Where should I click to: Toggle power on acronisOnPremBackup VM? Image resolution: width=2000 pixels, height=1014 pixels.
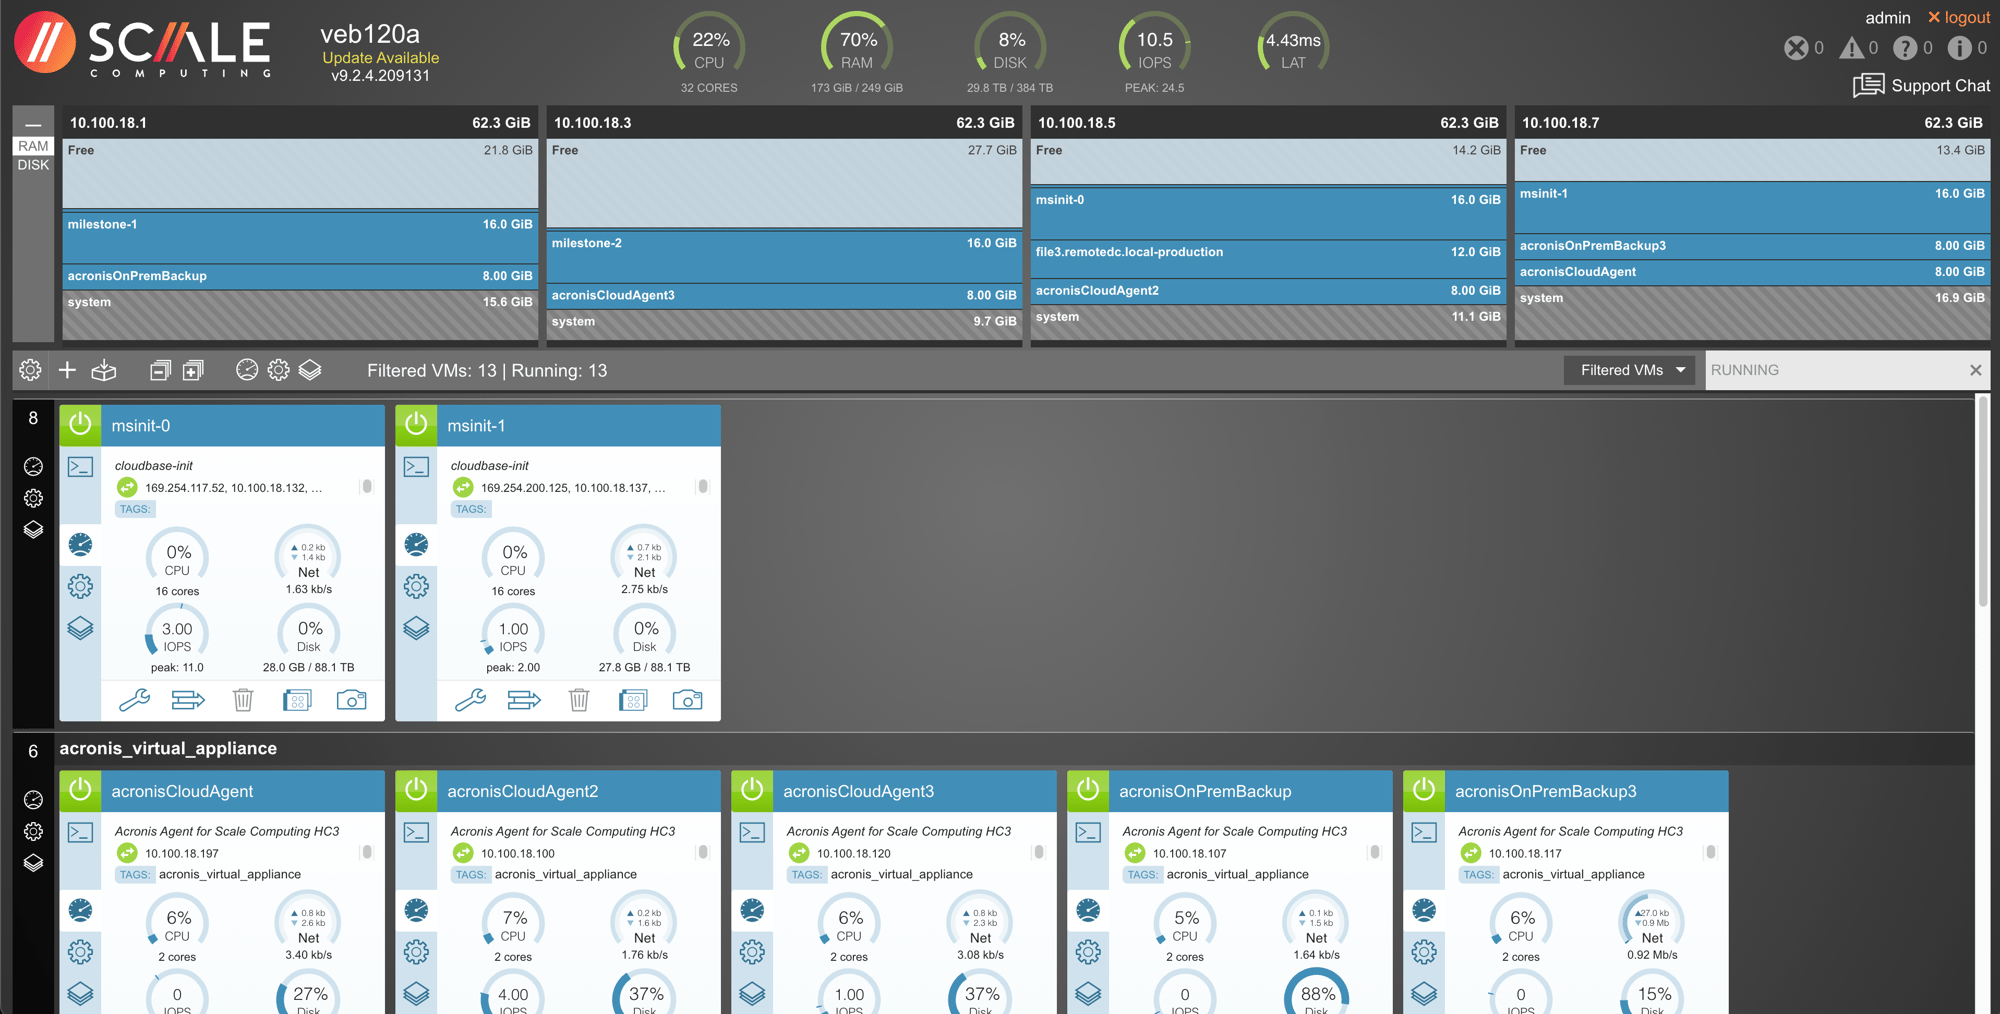click(1088, 790)
